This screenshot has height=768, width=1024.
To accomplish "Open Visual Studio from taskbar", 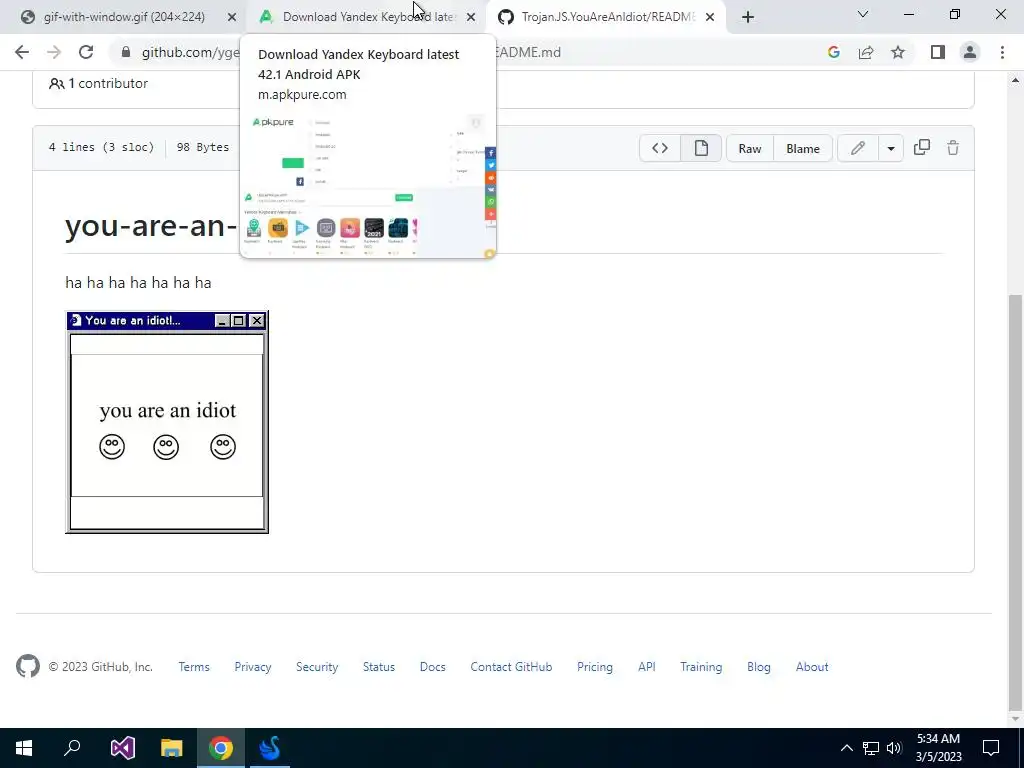I will [122, 748].
